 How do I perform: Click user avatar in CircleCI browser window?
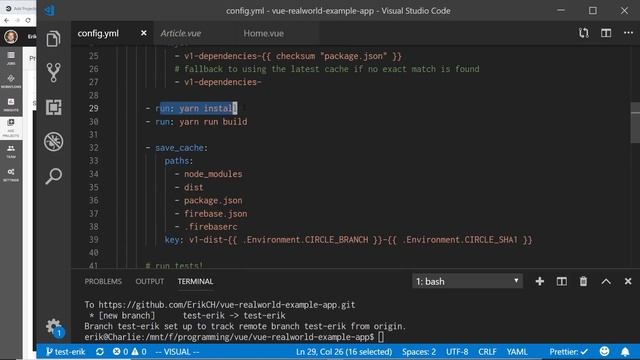[11, 37]
